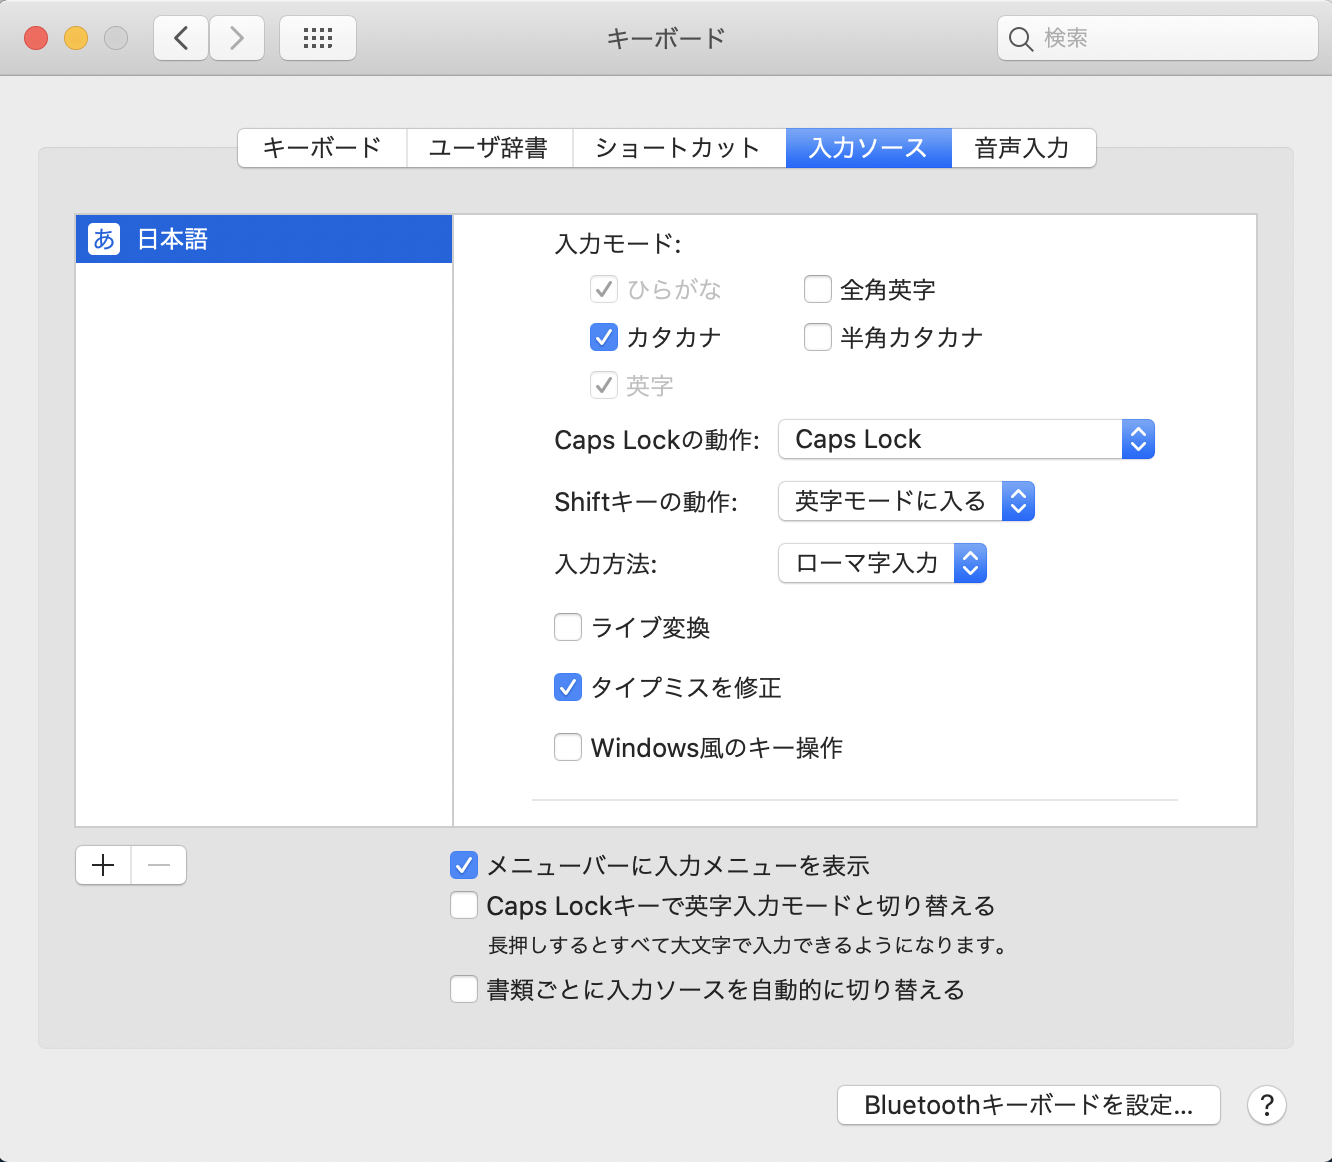Enable Caps Lockキーで英字入力モードと切り替える

click(x=464, y=905)
